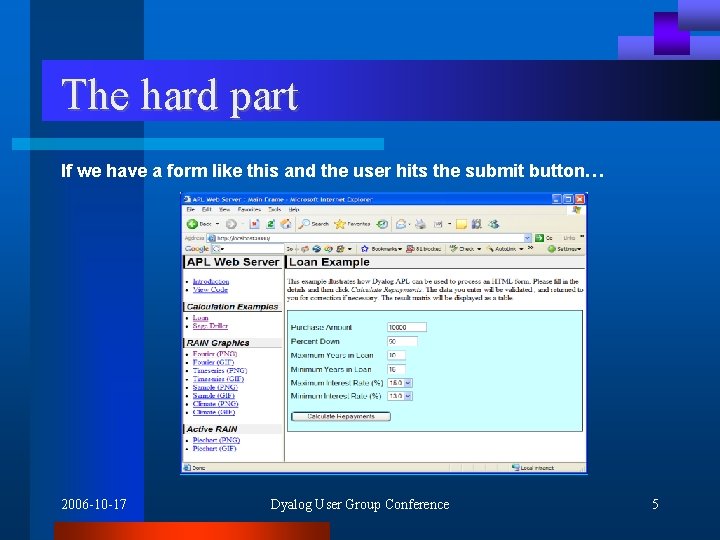The width and height of the screenshot is (720, 540).
Task: Open the Timeseries (PNG) link
Action: point(220,371)
